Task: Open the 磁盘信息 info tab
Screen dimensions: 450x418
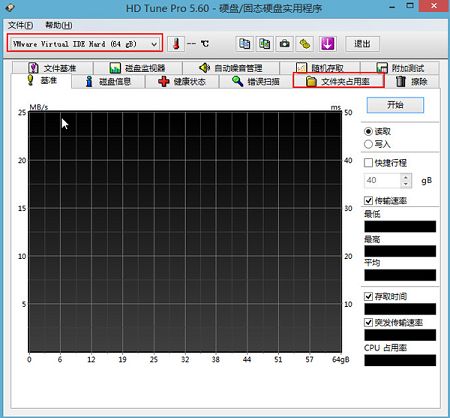Action: tap(108, 82)
